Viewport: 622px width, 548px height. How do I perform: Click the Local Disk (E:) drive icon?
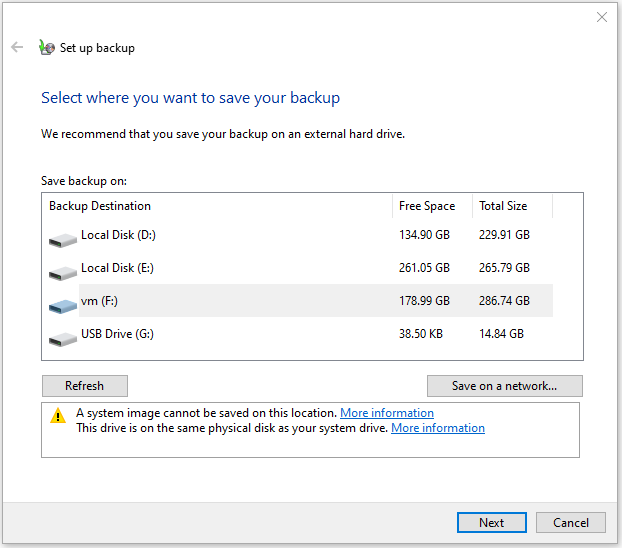click(62, 272)
